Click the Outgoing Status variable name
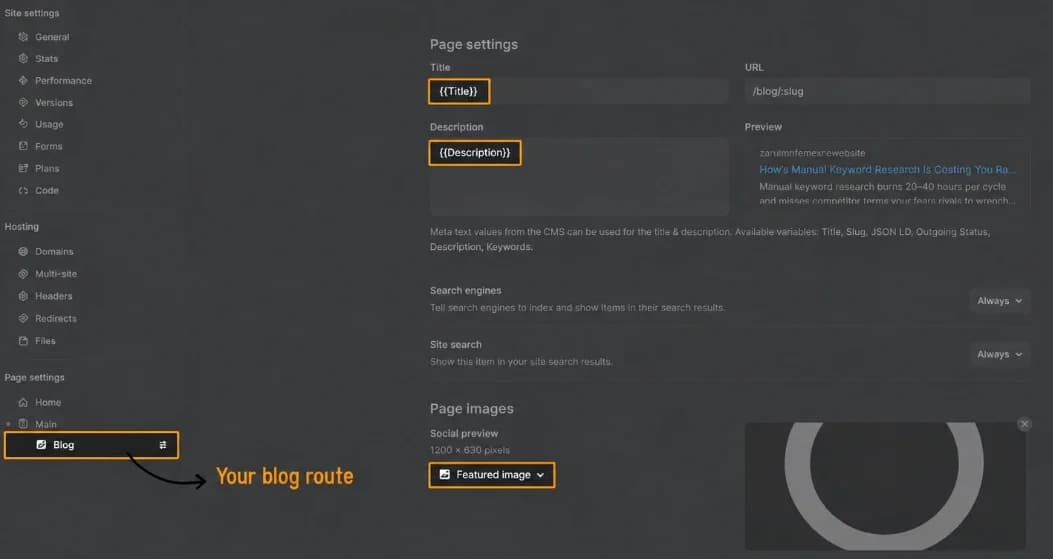The width and height of the screenshot is (1053, 559). (x=952, y=232)
